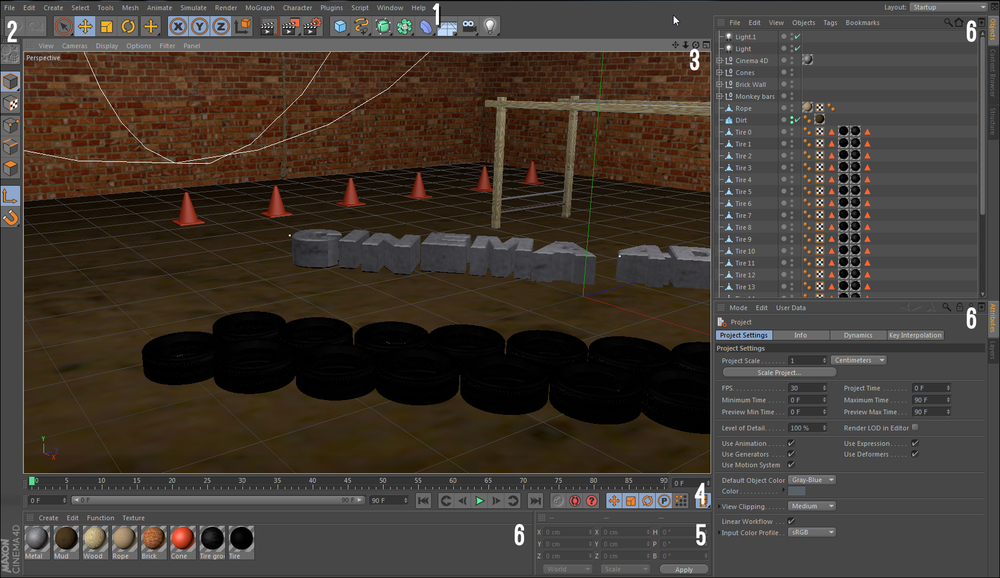
Task: Enable the Axis mode L-shaped icon
Action: point(10,196)
